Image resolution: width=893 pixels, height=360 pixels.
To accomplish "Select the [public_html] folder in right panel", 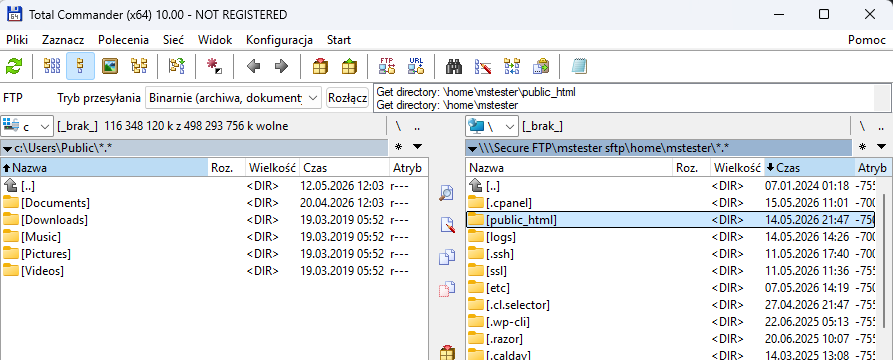I will [670, 220].
